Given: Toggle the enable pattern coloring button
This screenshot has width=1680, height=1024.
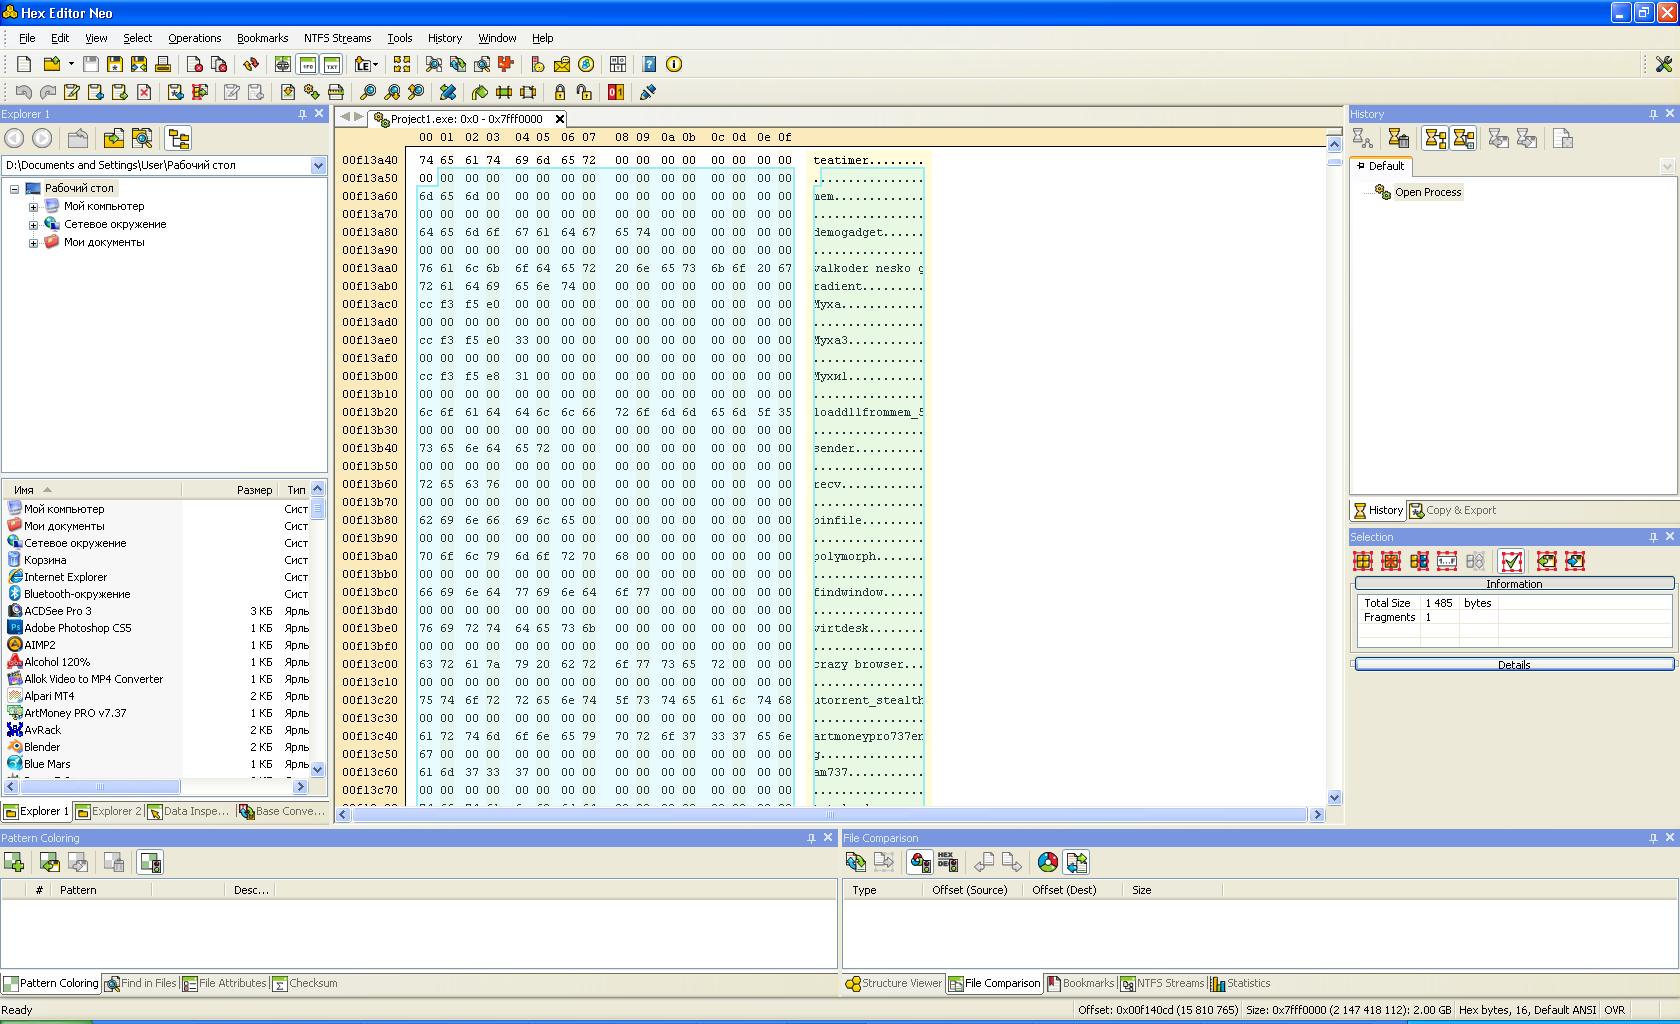Looking at the screenshot, I should coord(150,862).
